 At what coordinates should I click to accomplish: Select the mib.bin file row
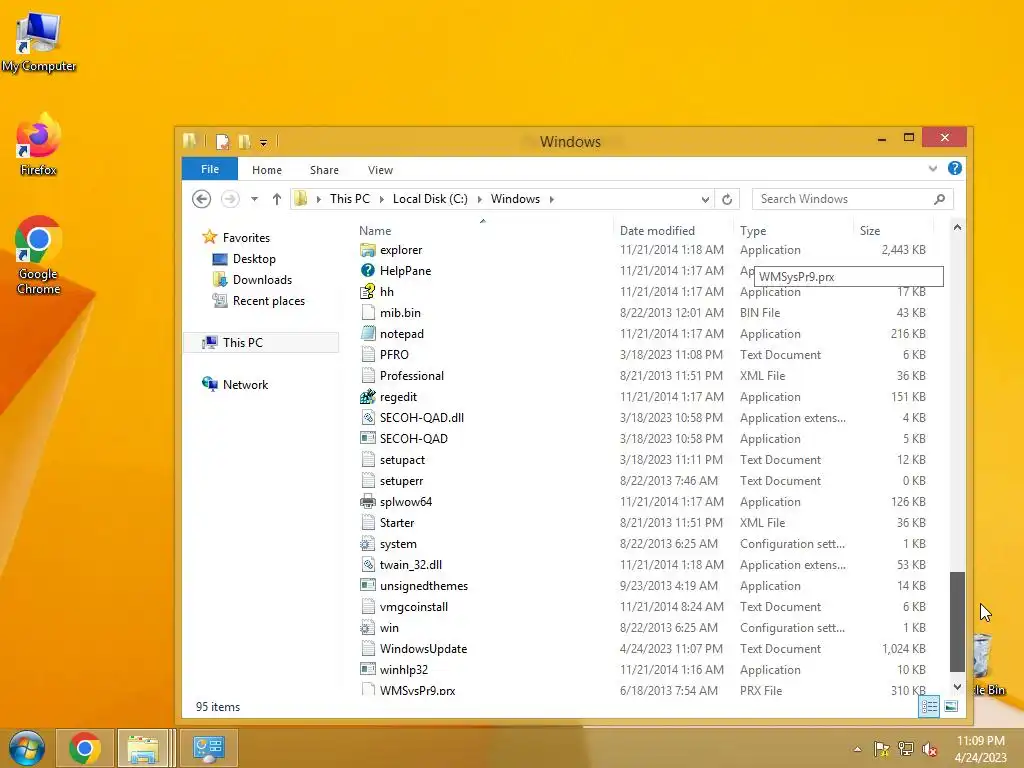[643, 313]
